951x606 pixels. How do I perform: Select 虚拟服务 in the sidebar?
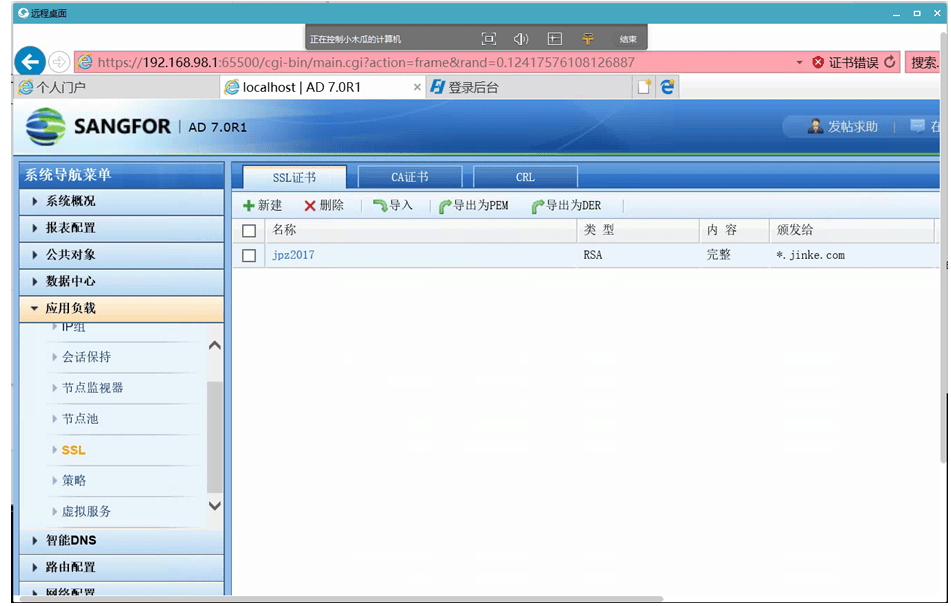[x=86, y=511]
